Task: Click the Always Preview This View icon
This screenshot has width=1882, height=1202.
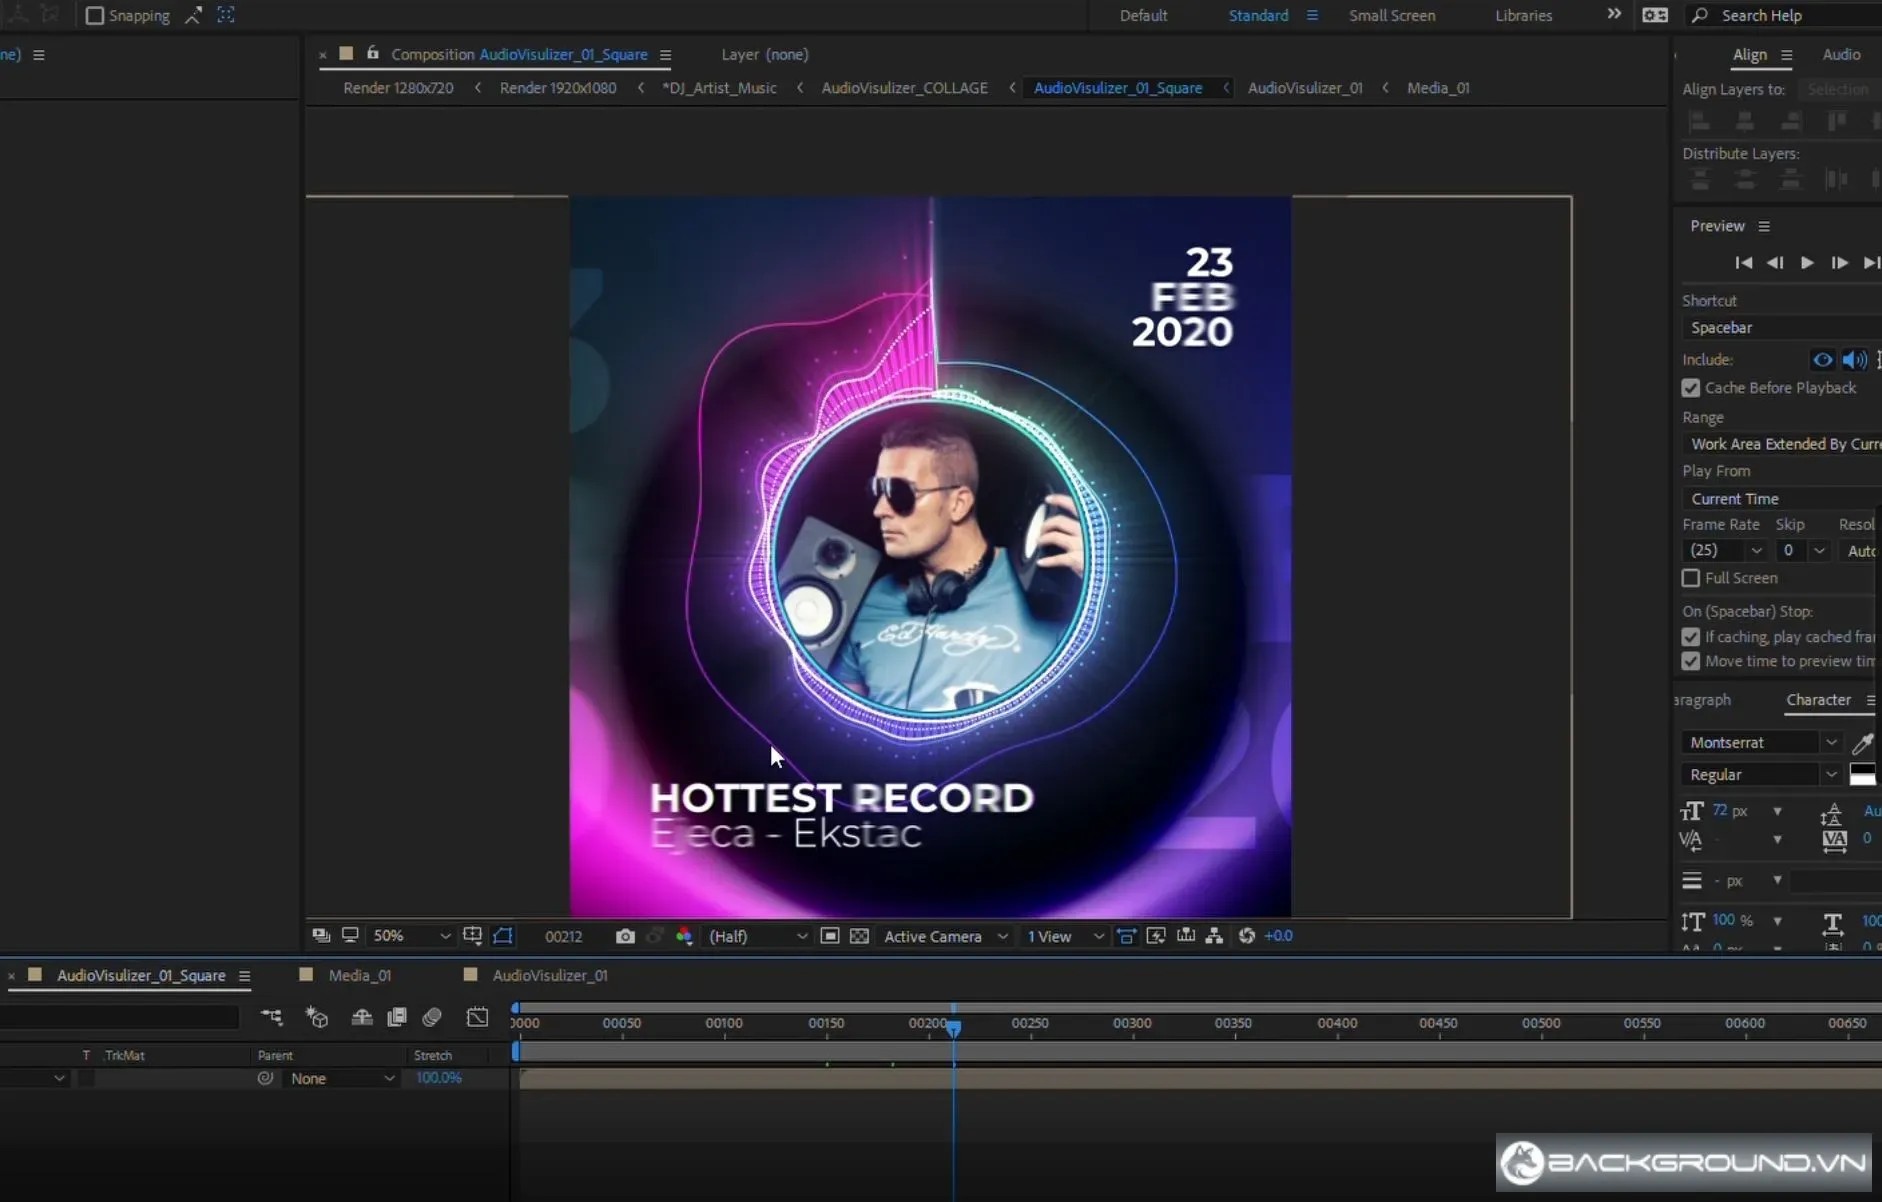Action: (321, 936)
